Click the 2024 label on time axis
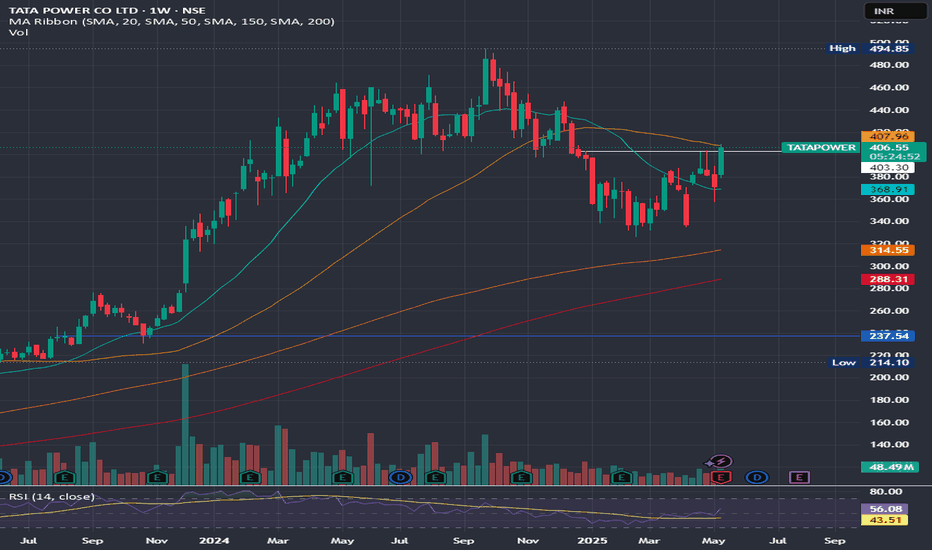 pos(214,540)
